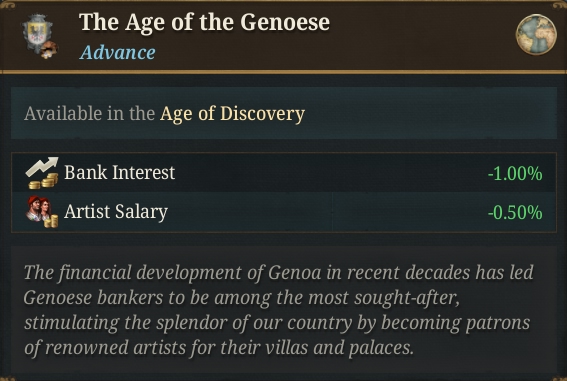Screen dimensions: 567x381
Task: Open the blue Advance subtitle link
Action: coord(118,52)
